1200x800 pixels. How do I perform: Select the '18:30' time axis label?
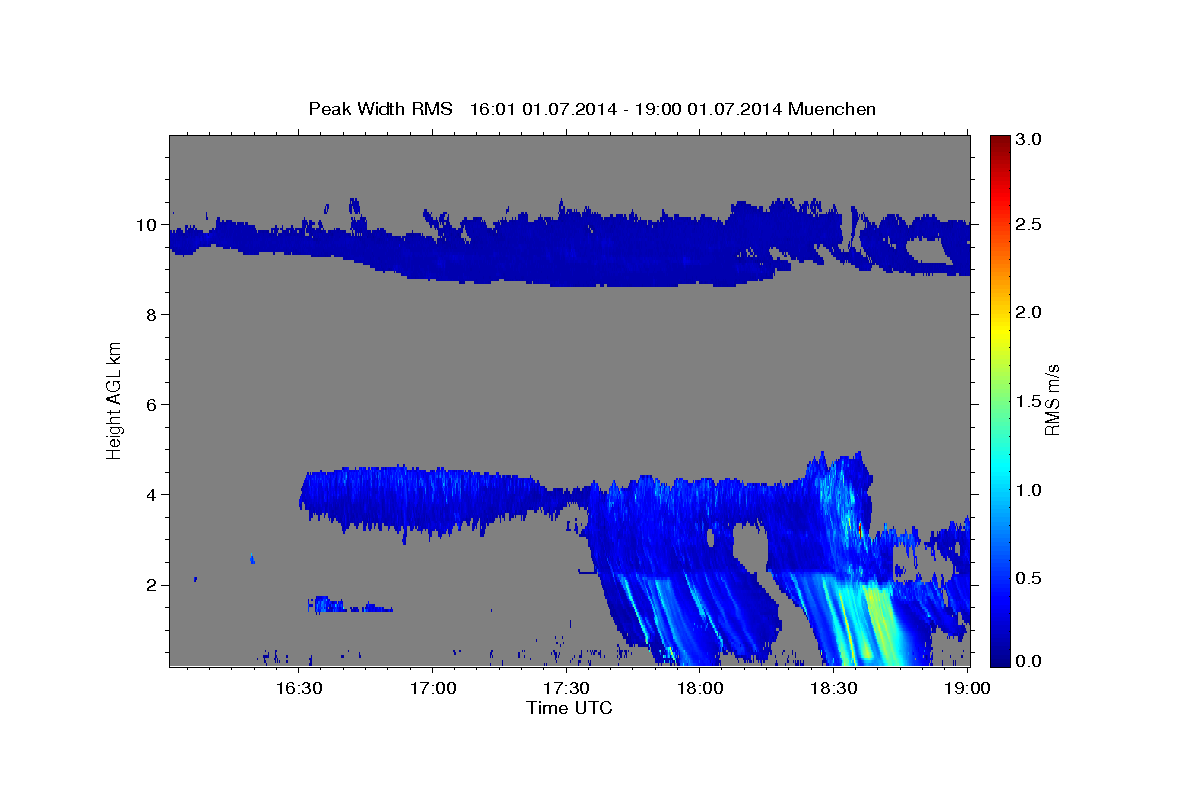coord(833,688)
